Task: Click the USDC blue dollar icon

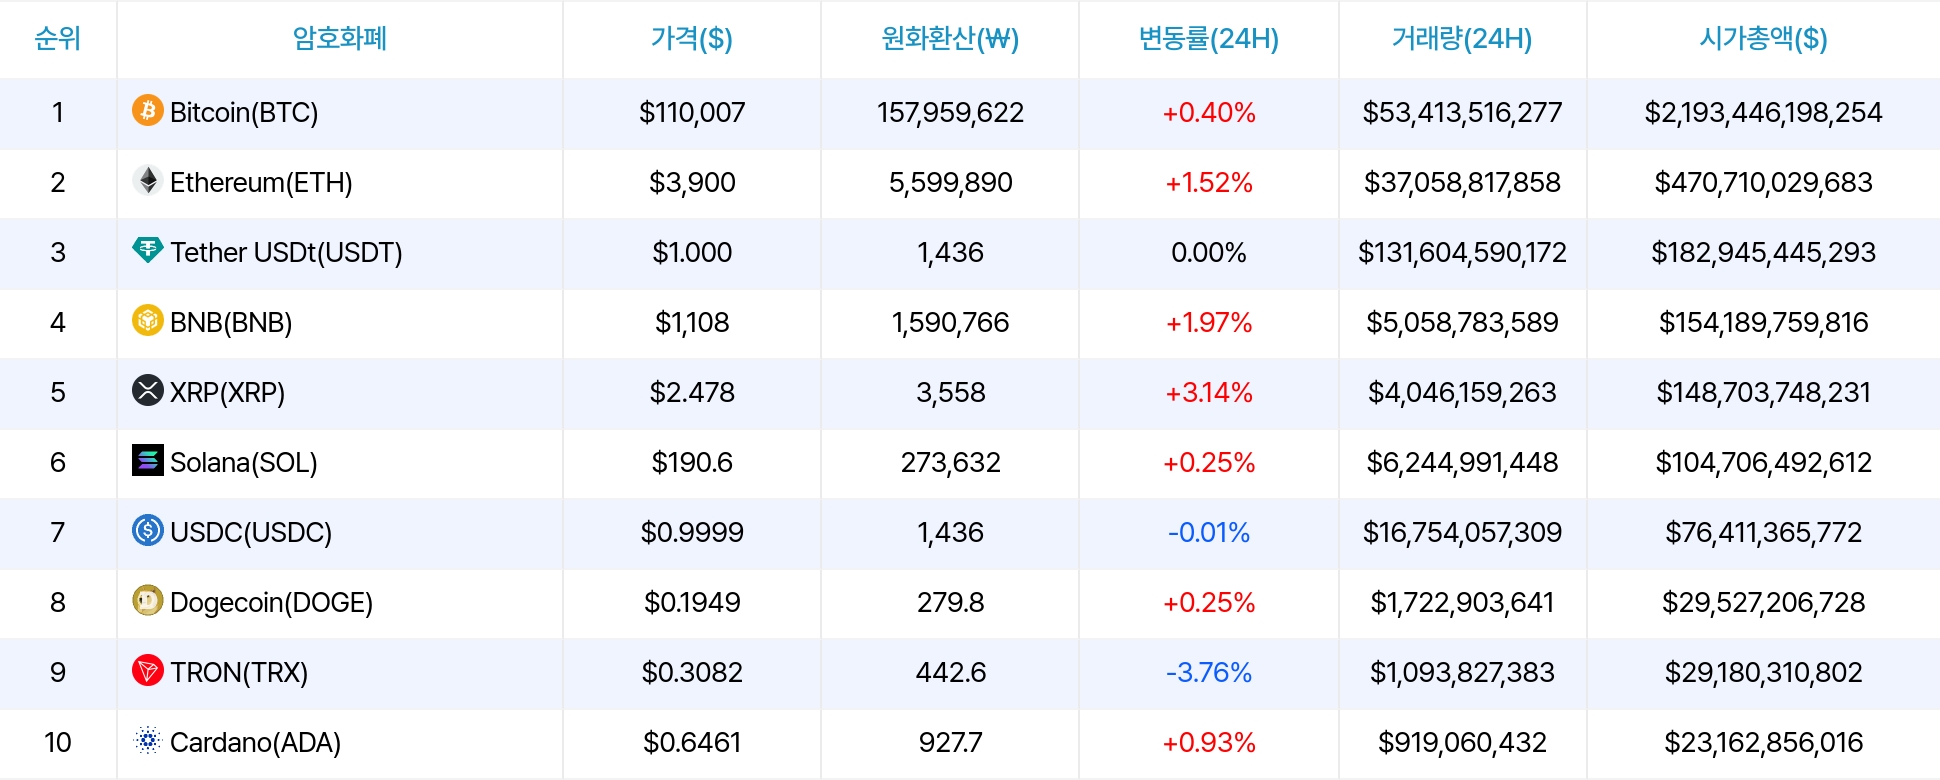Action: 148,530
